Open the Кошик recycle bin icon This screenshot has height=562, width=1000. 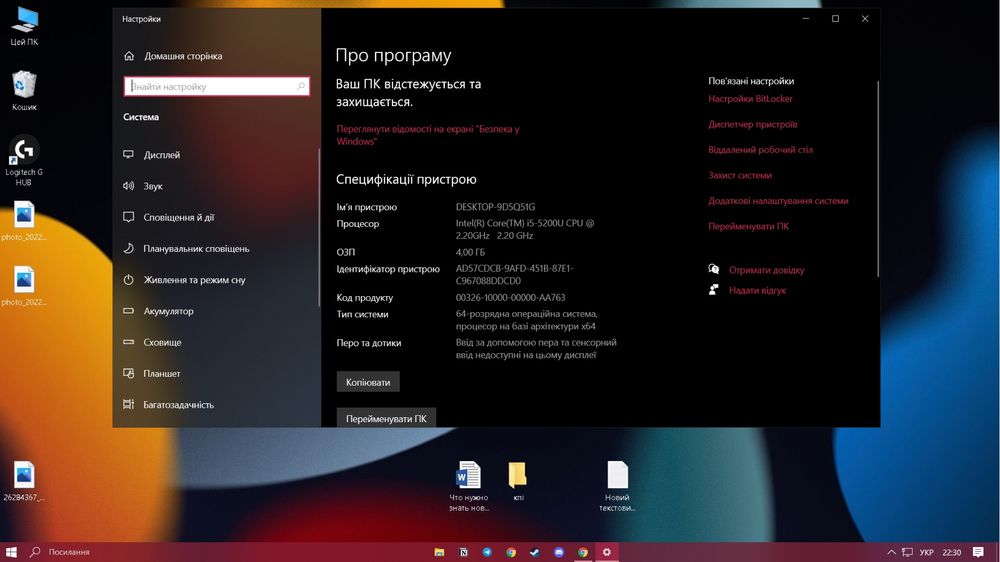24,91
